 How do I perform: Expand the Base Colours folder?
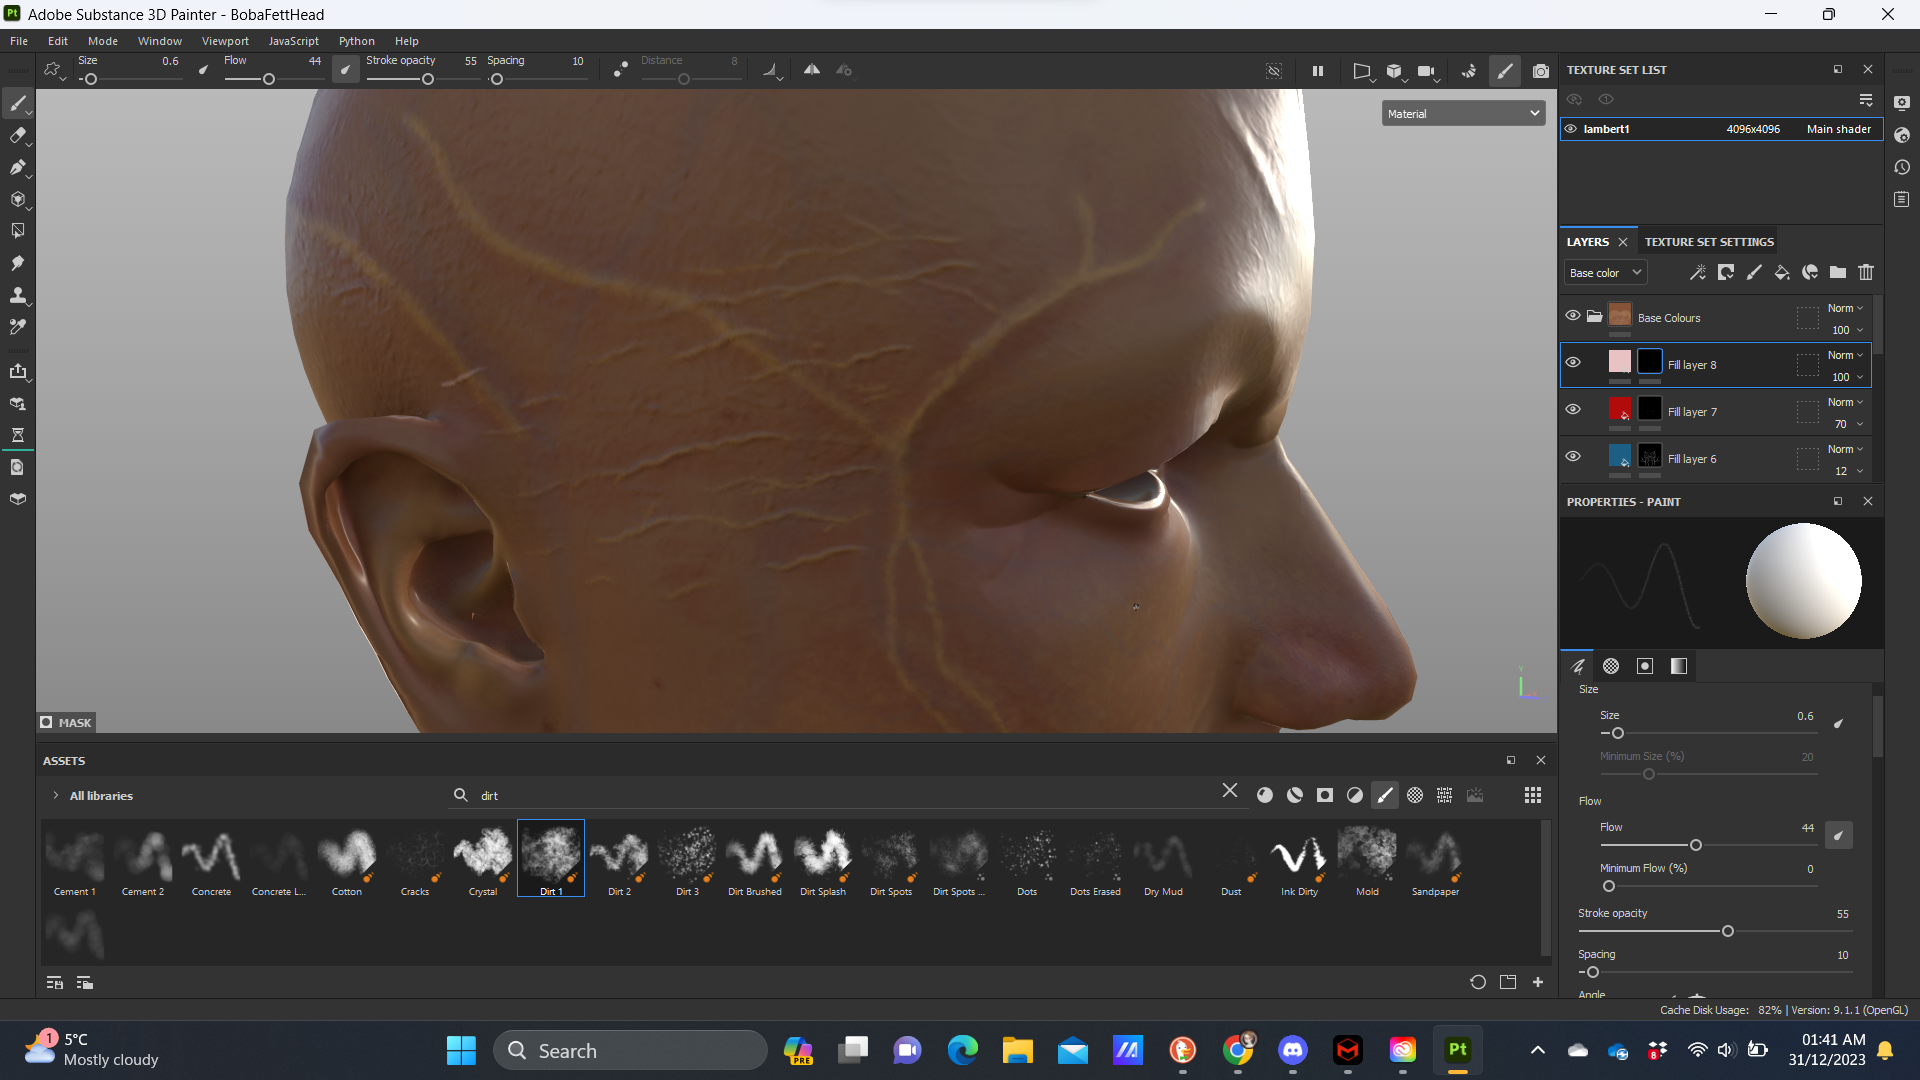tap(1594, 317)
